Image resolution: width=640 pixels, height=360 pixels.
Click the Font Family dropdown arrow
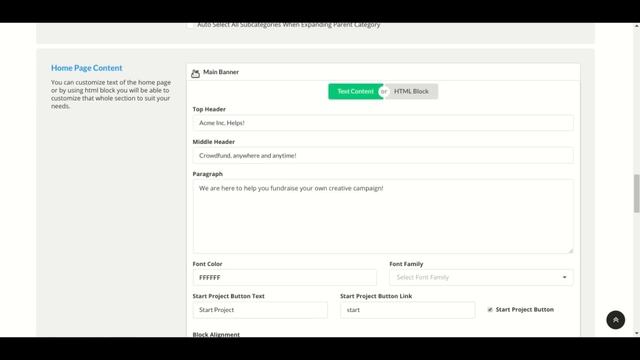click(x=564, y=278)
